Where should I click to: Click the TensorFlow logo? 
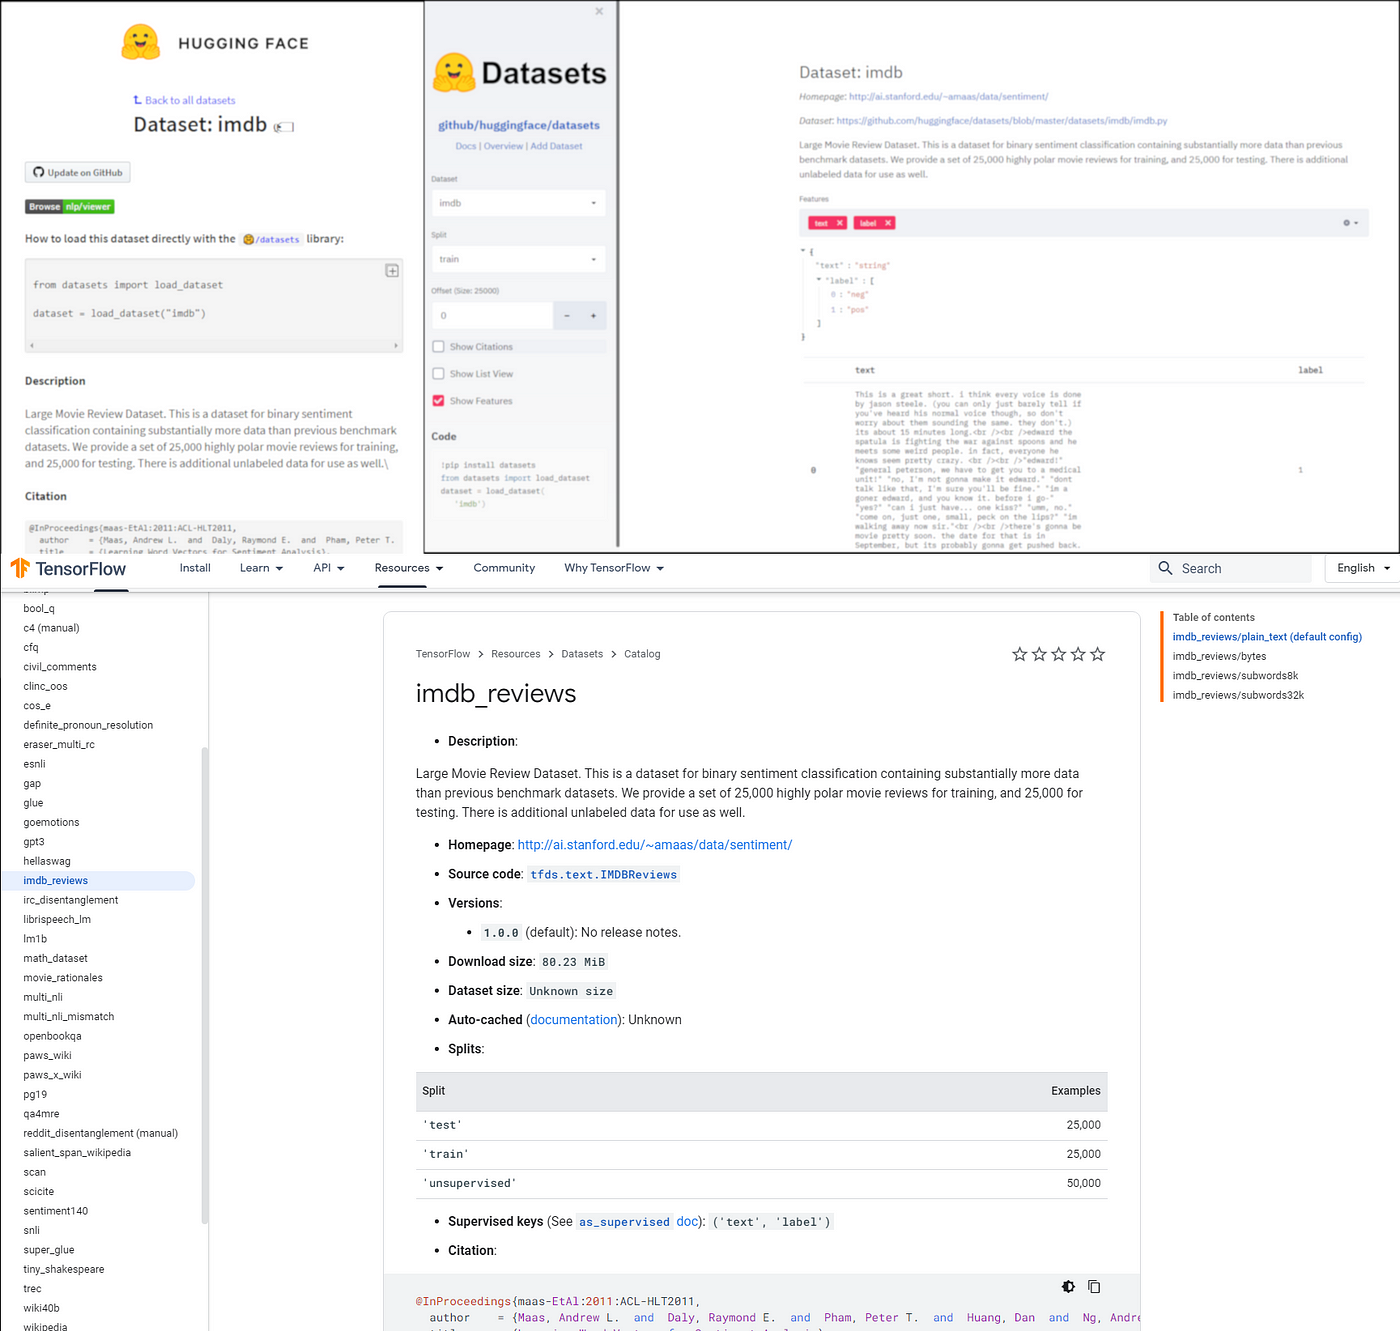pos(68,568)
